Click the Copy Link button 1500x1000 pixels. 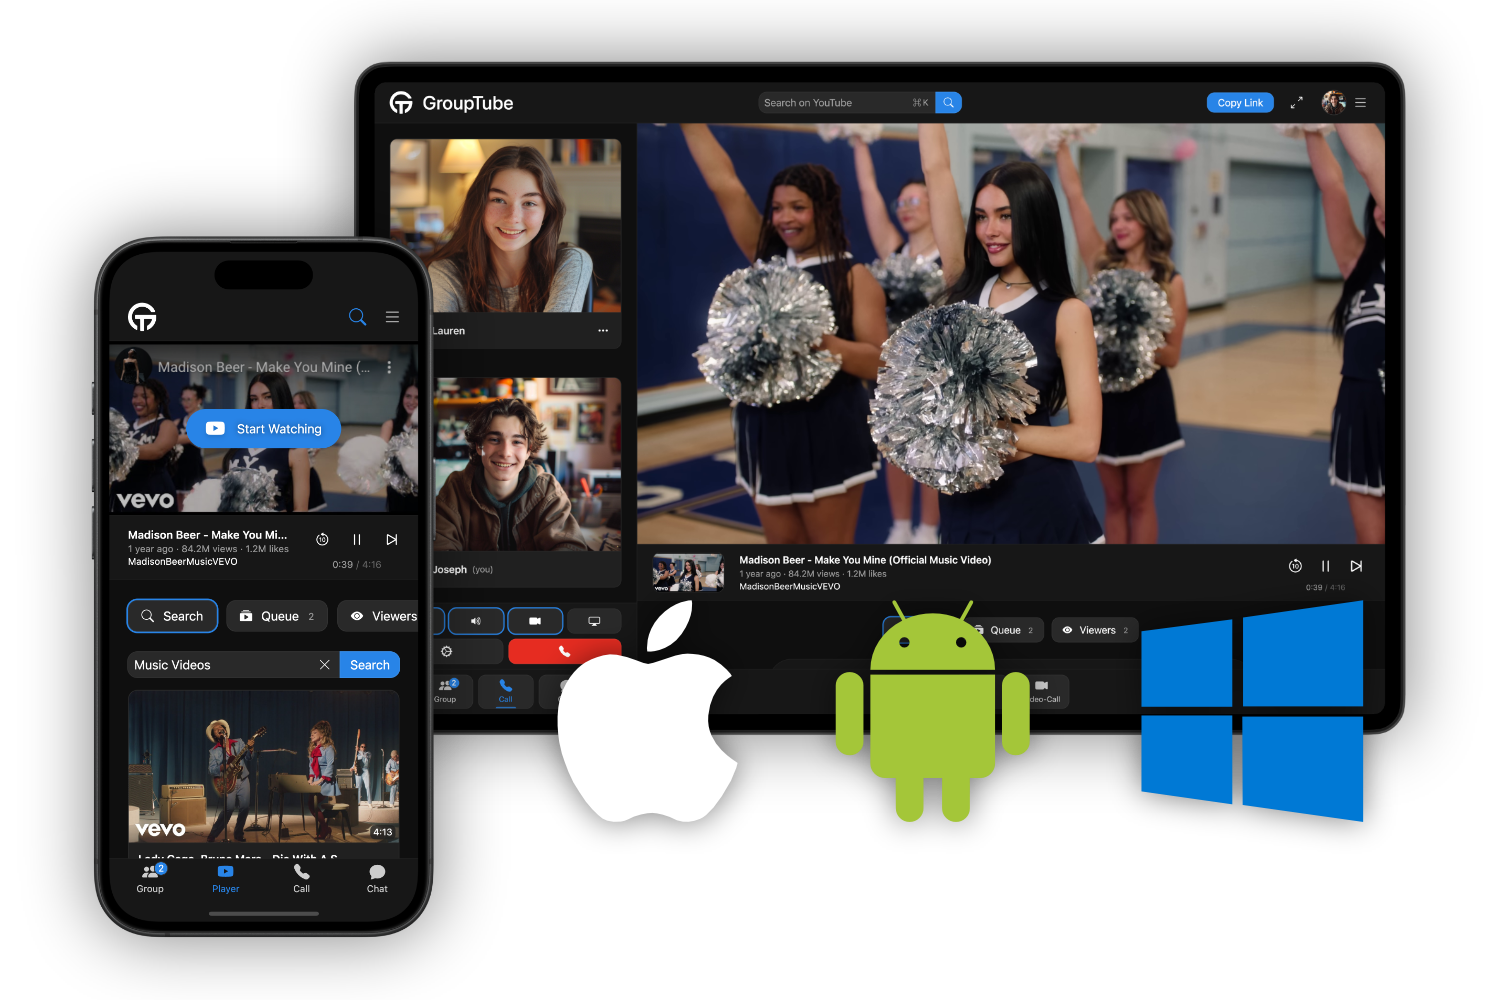(1240, 103)
